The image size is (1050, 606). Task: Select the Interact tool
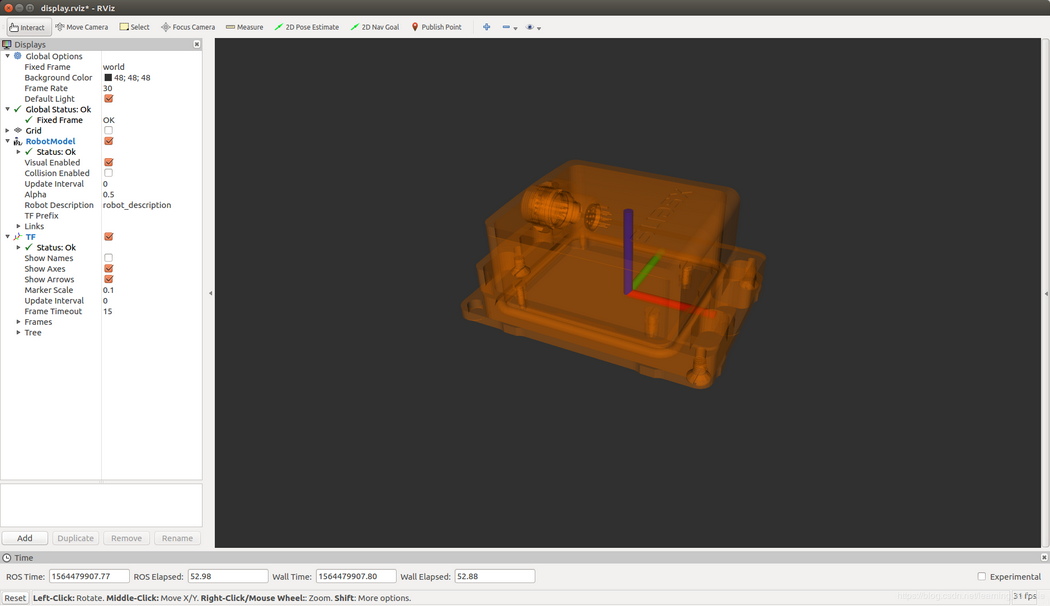coord(27,27)
